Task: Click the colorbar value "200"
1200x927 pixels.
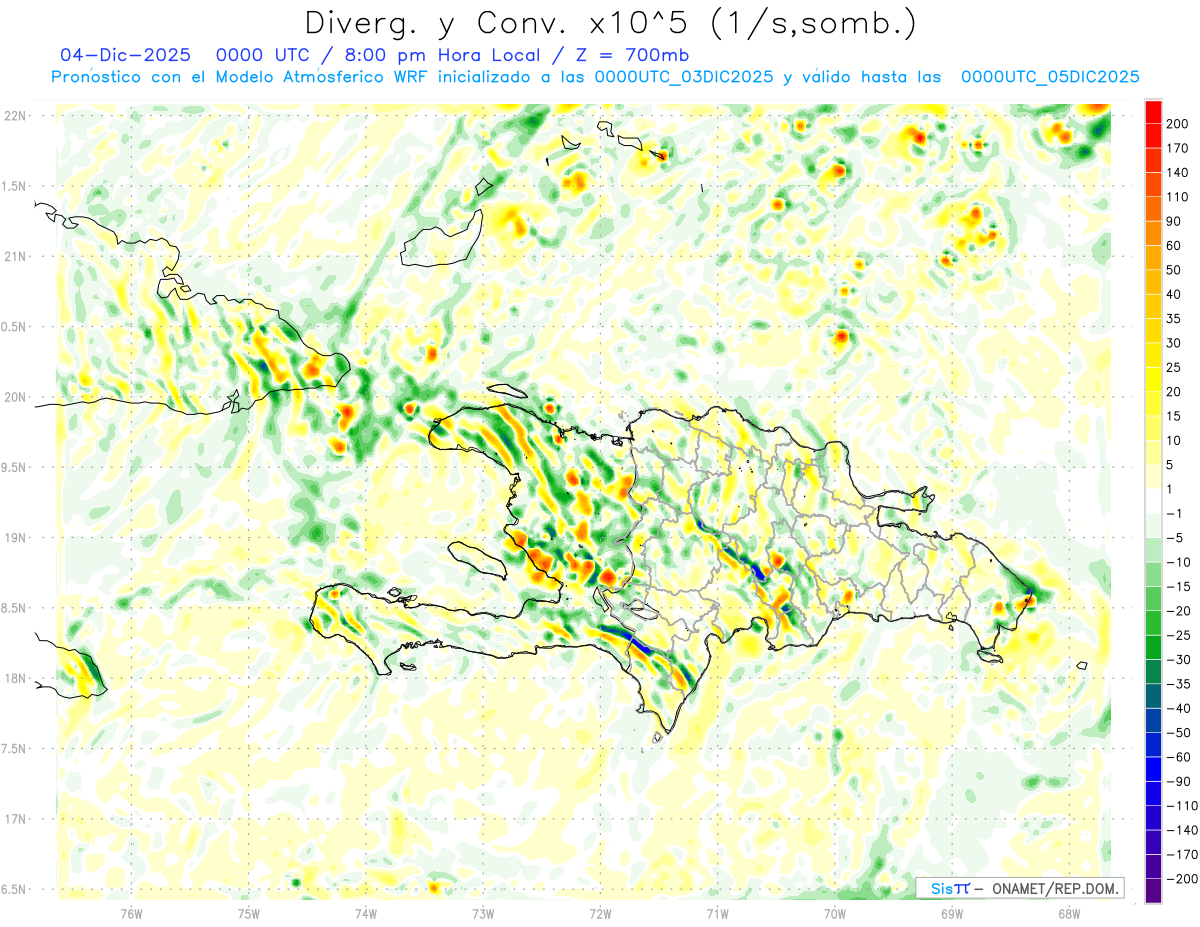Action: click(1178, 124)
